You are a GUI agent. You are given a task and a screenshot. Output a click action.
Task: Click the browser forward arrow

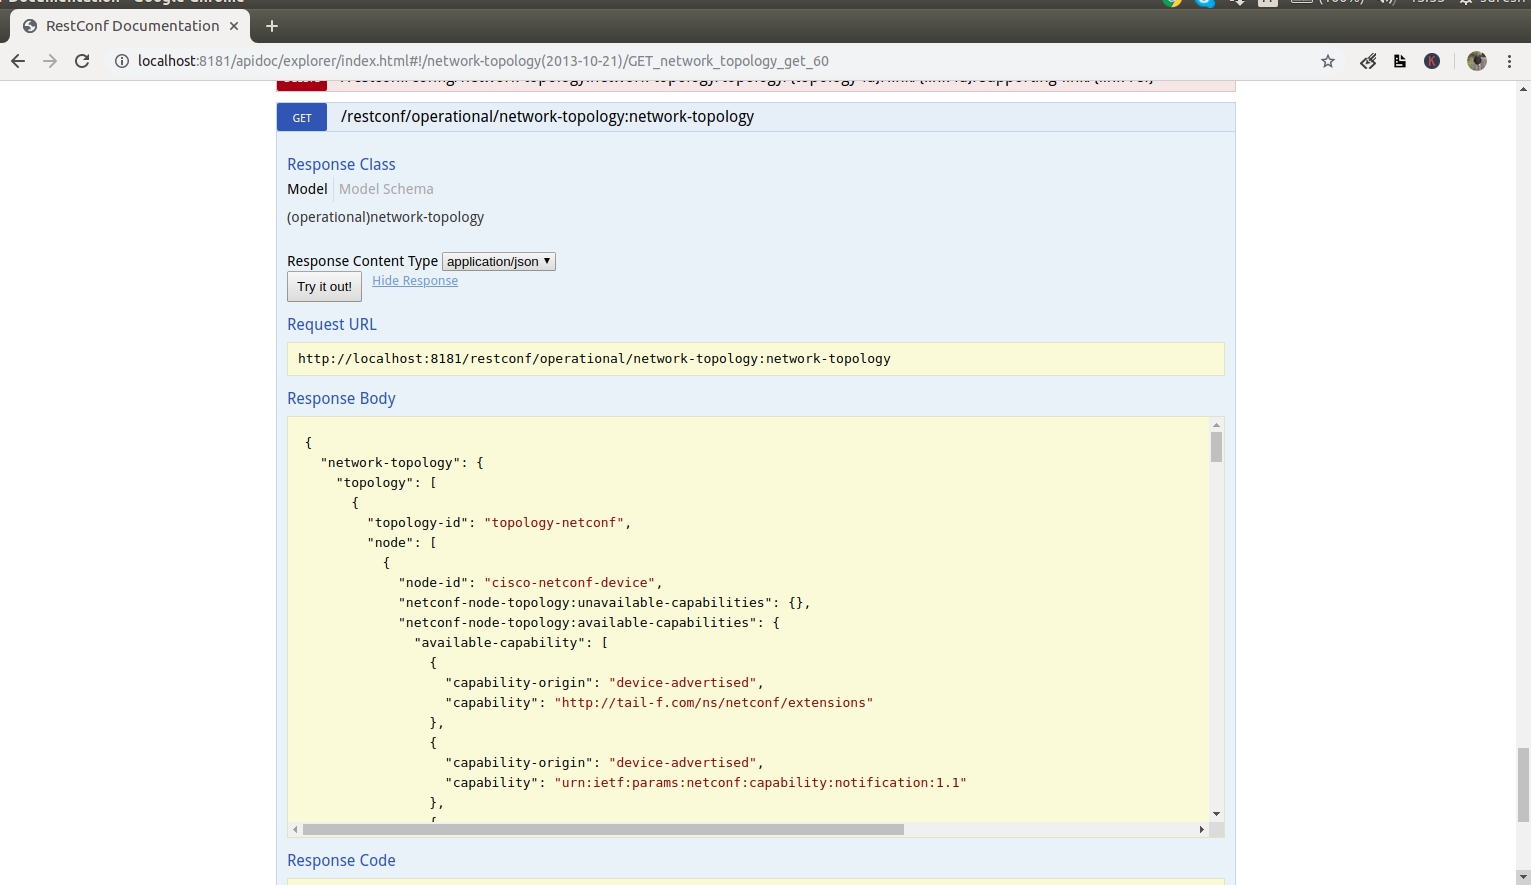(50, 61)
